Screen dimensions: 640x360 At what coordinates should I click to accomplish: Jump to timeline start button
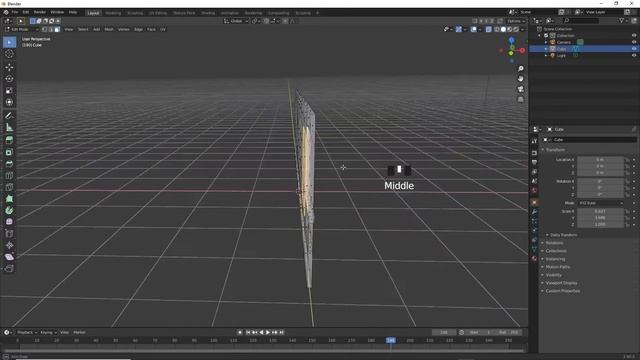click(x=247, y=332)
